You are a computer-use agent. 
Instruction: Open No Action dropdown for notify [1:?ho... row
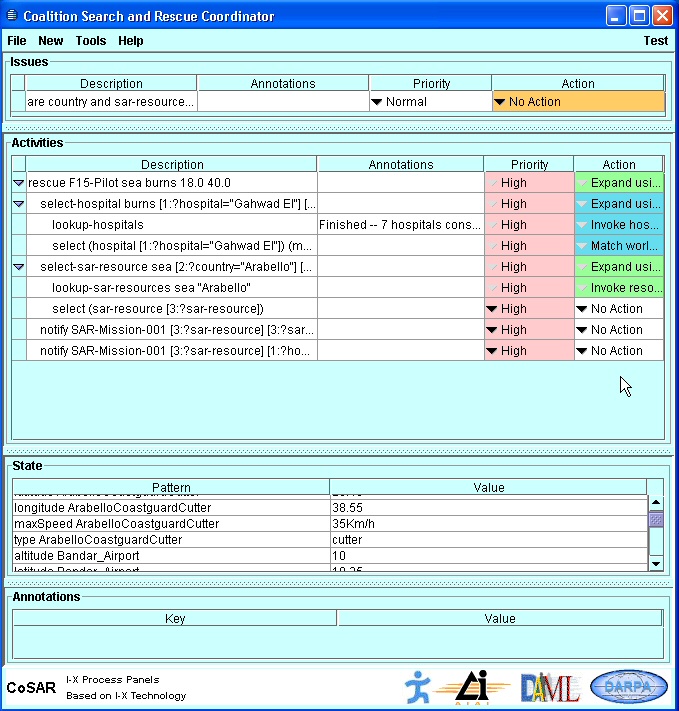(619, 351)
